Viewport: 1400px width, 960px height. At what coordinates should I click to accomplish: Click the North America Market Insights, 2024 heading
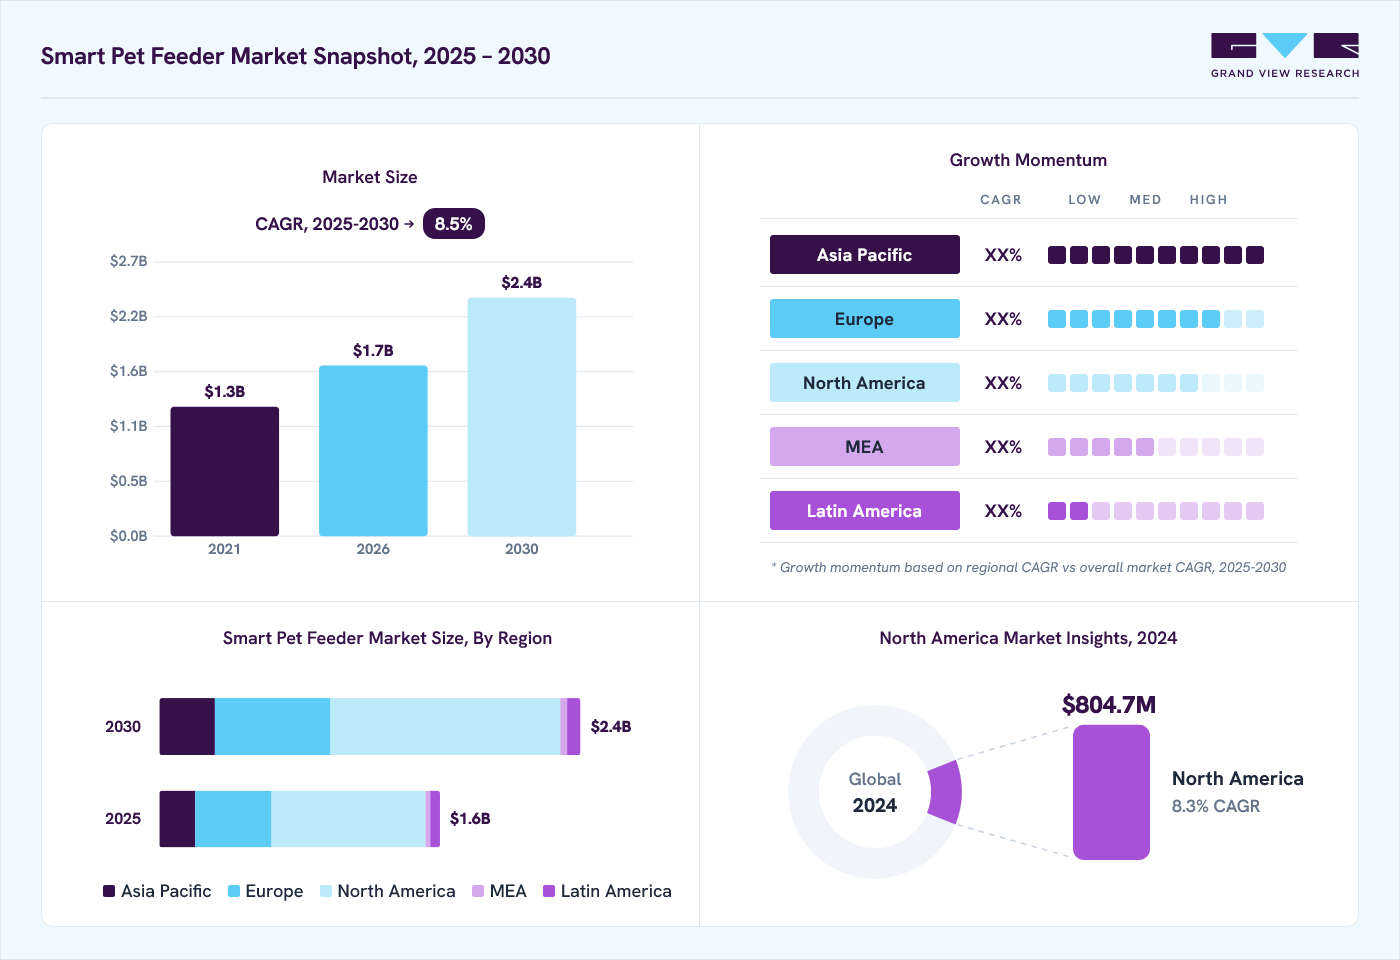click(x=1028, y=638)
